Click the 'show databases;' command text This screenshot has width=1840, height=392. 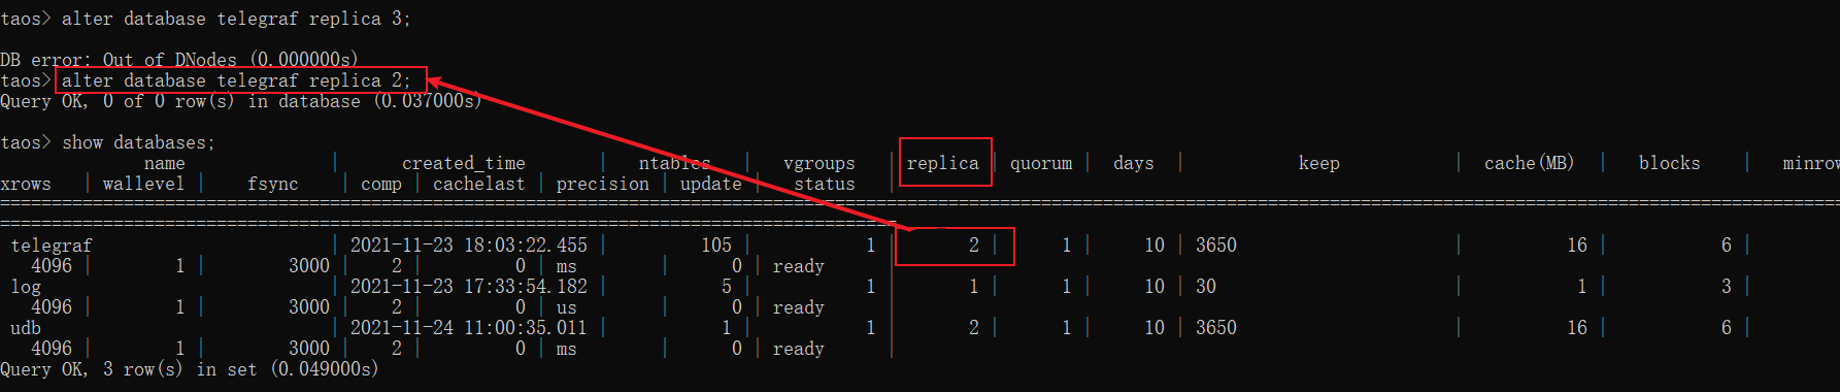[138, 143]
